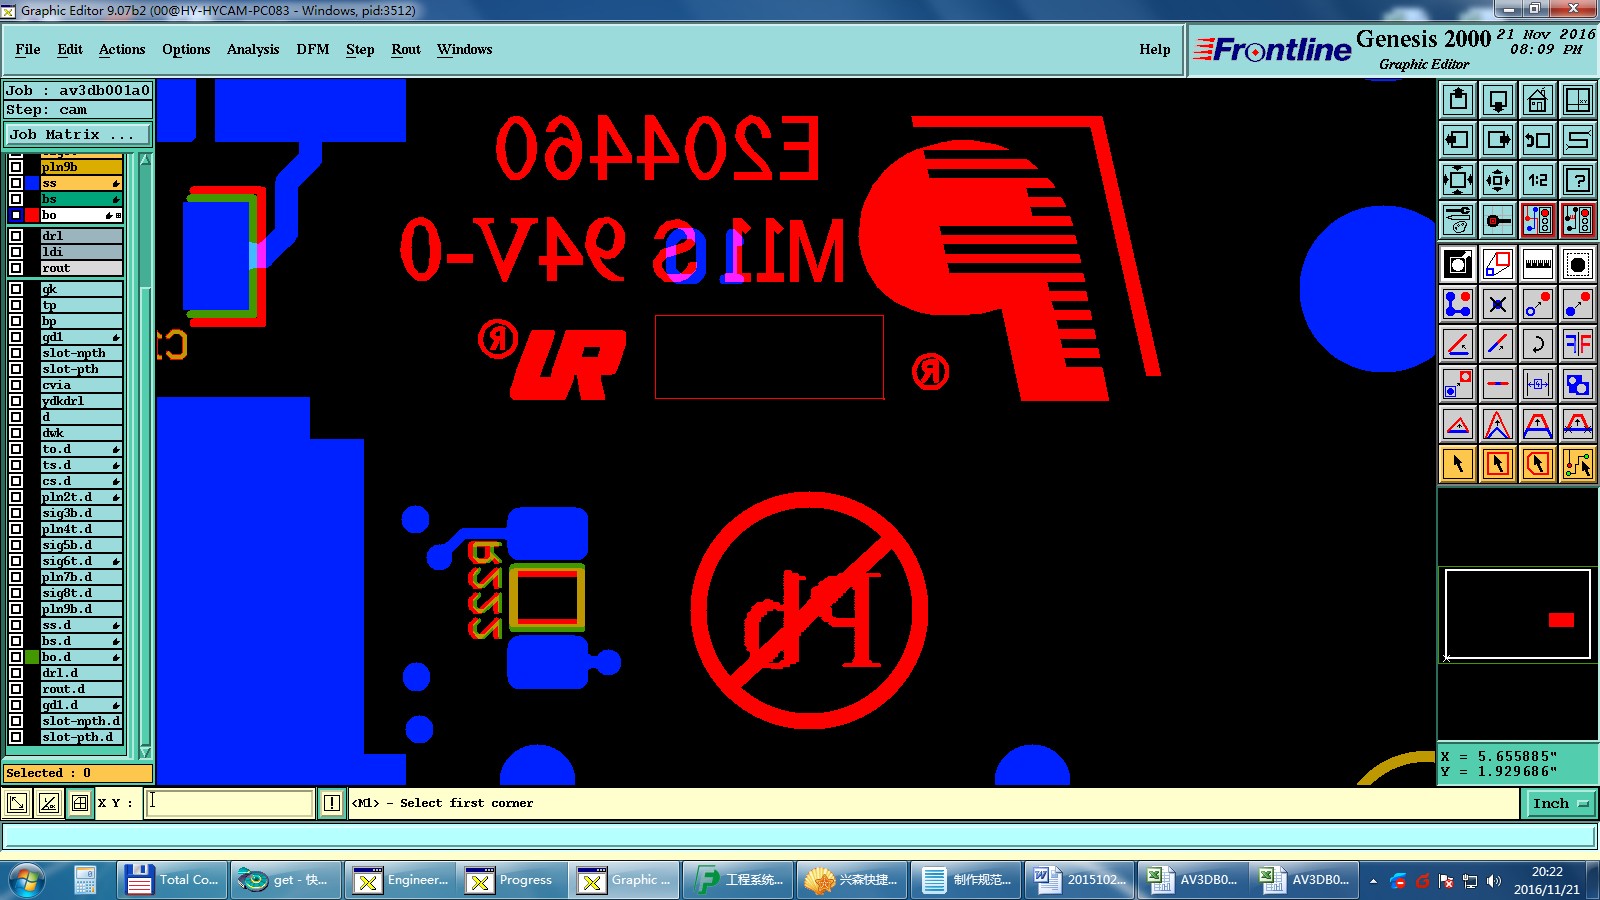1600x900 pixels.
Task: Click the taskbar volume speaker icon
Action: (x=1494, y=881)
